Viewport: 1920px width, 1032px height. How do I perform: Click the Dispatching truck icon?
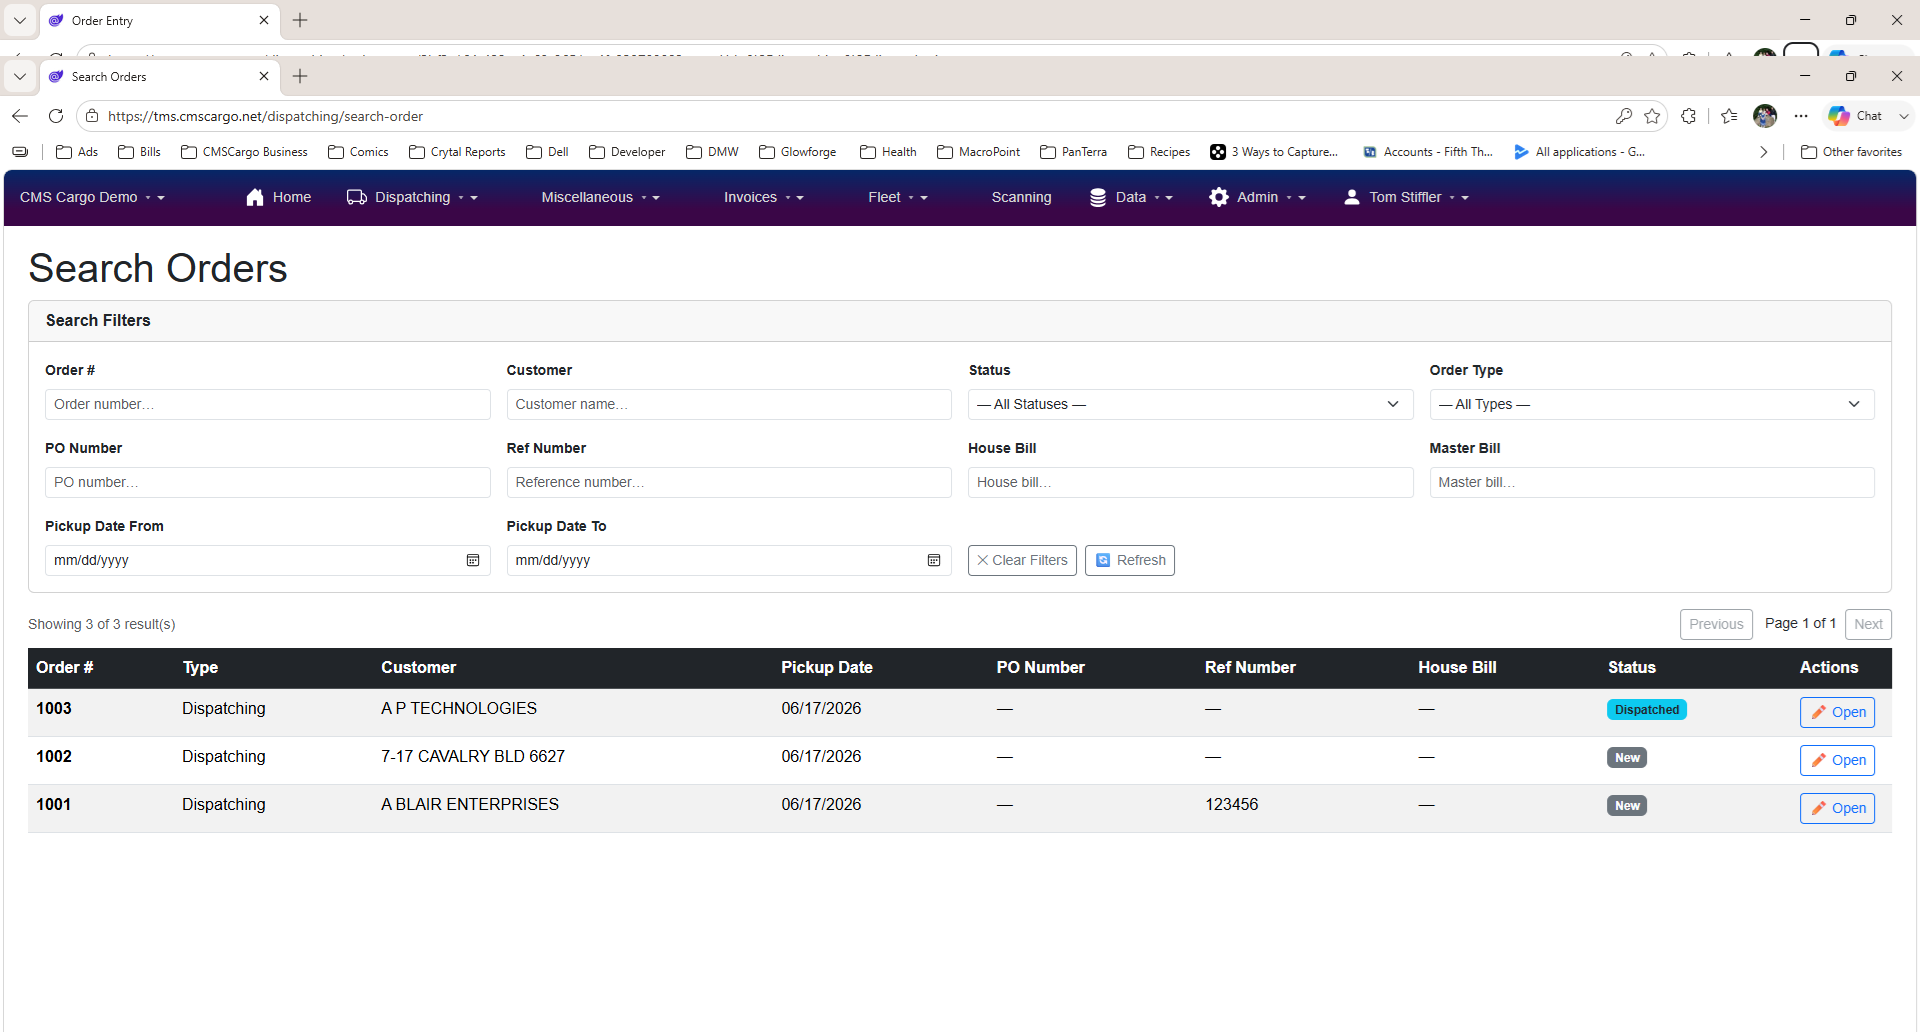point(357,197)
